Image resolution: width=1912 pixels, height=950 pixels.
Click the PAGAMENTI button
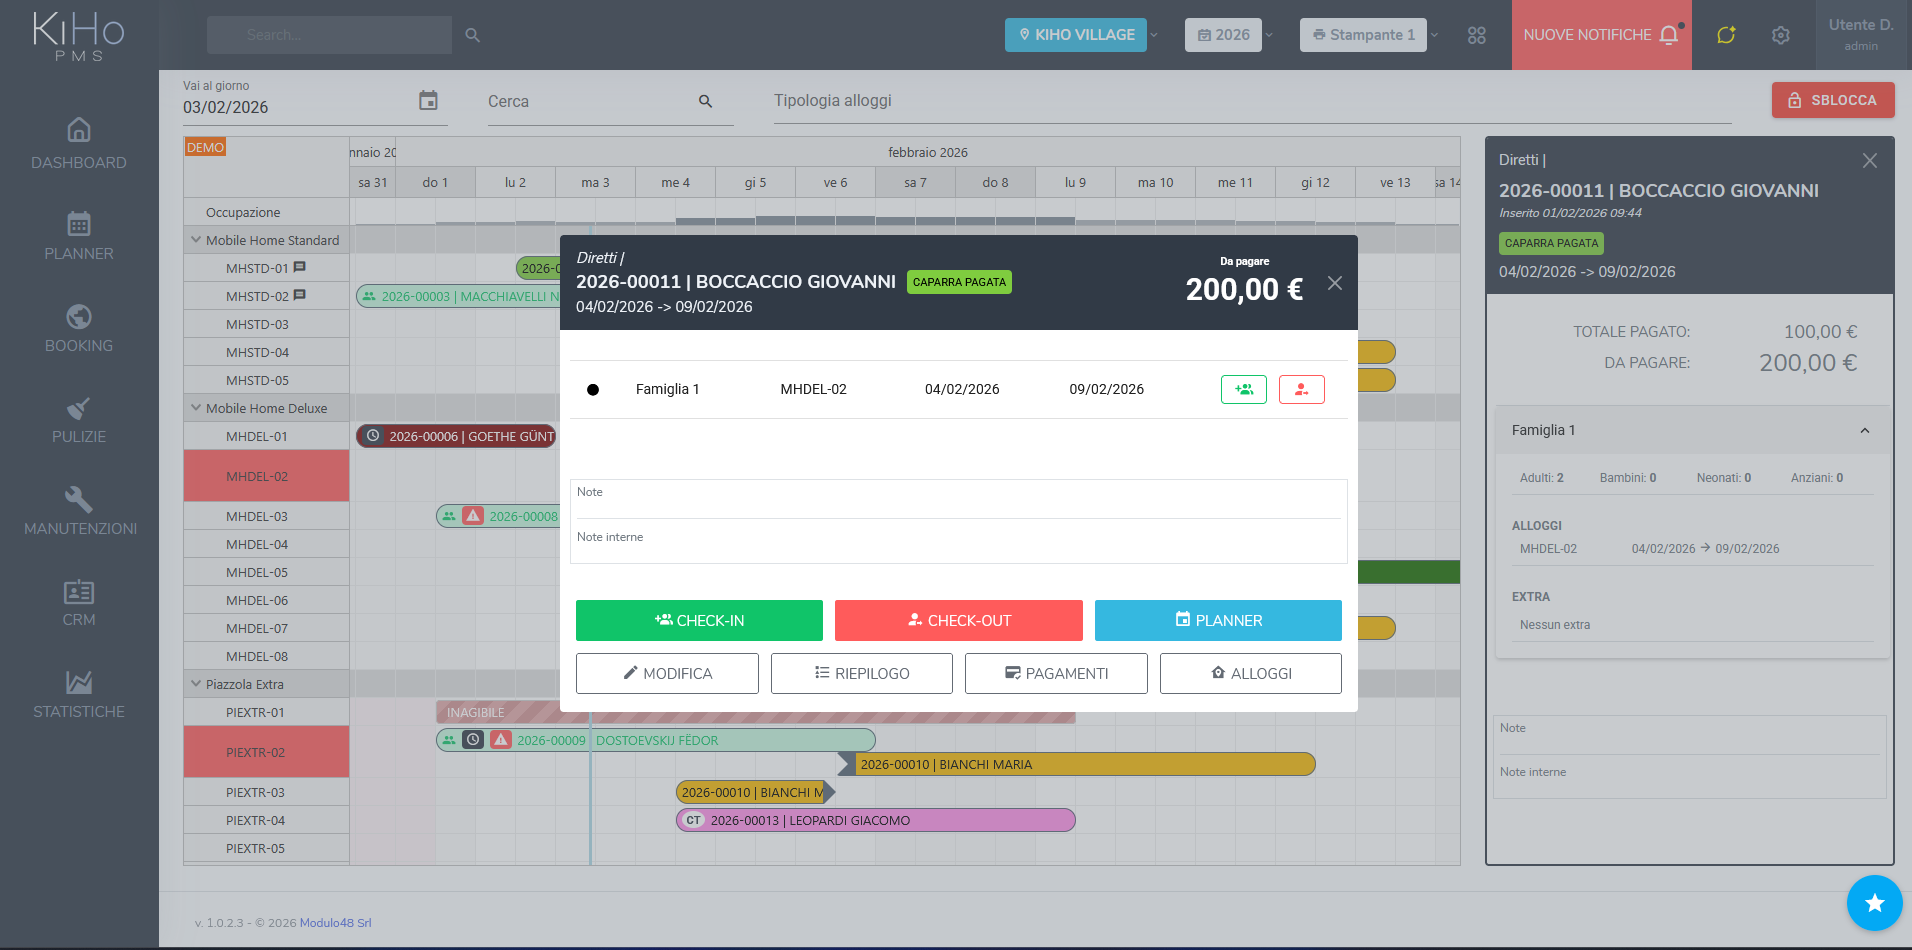coord(1056,673)
